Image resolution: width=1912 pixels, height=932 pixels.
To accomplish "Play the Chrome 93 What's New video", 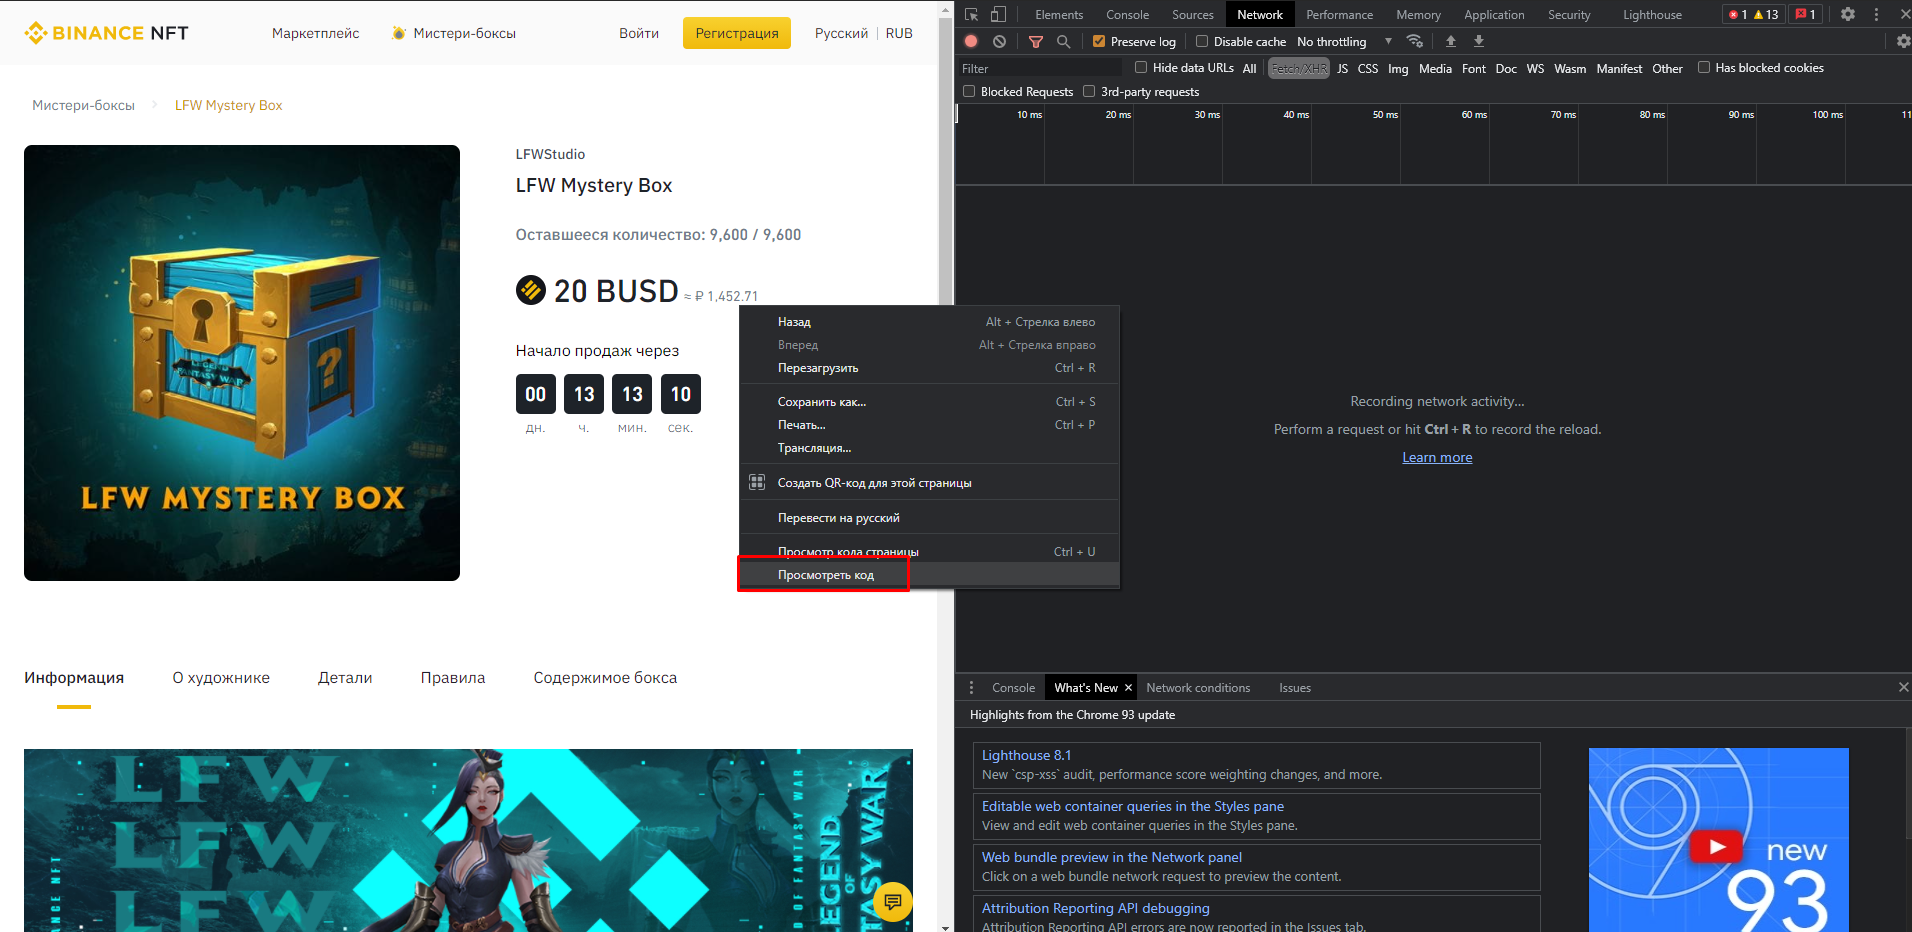I will pyautogui.click(x=1717, y=847).
